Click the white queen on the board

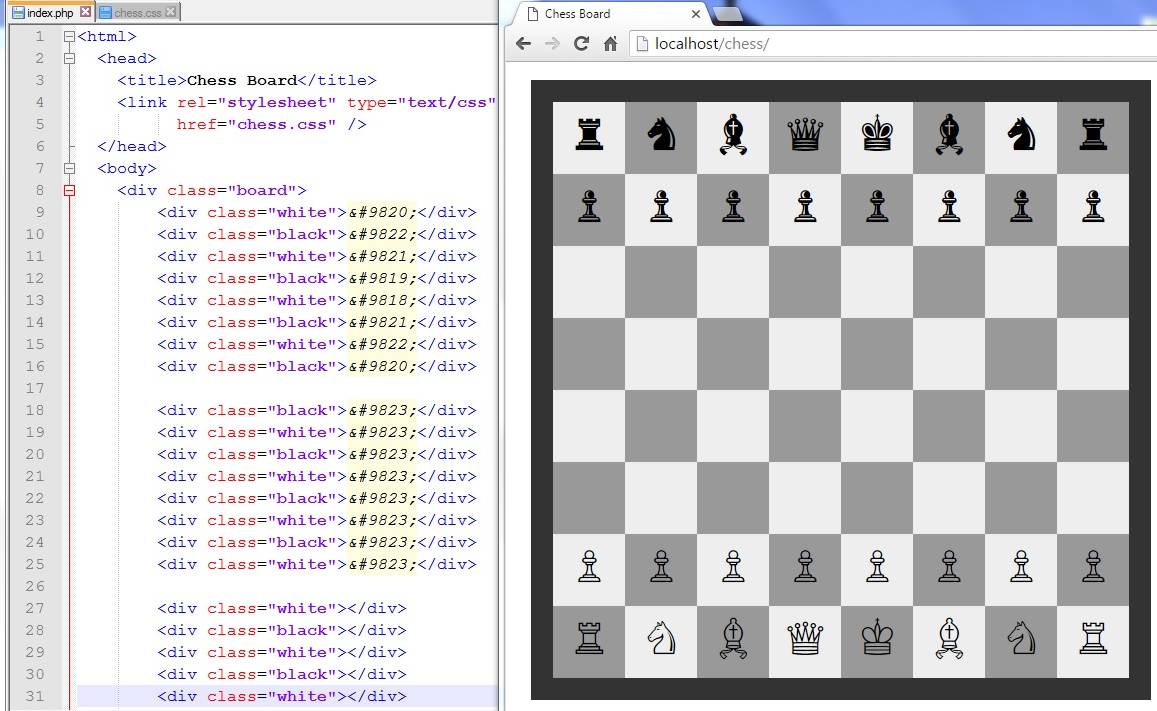pos(804,639)
